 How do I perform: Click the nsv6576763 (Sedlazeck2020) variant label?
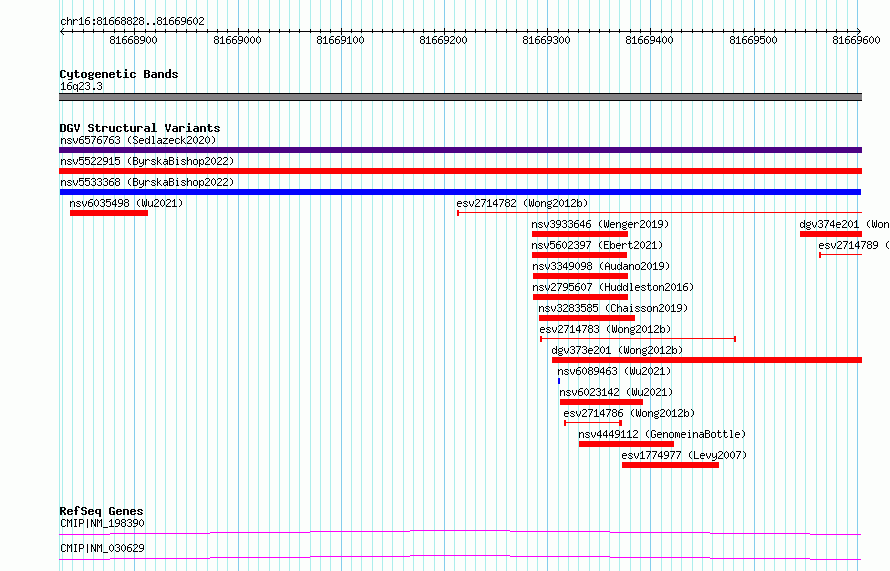(x=138, y=140)
